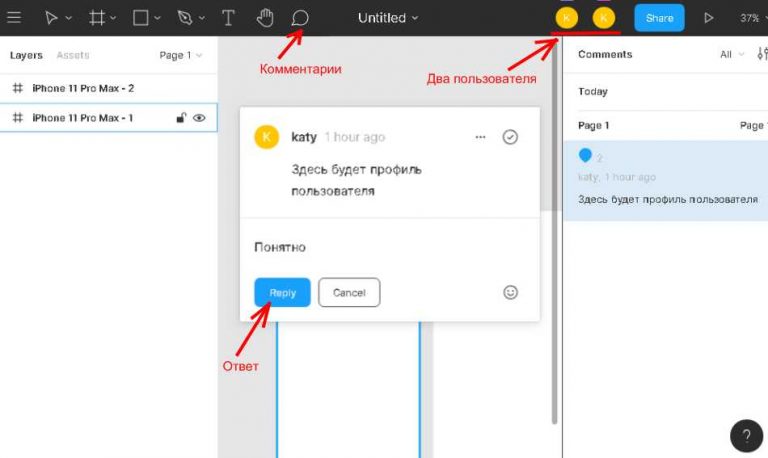Select the Text tool
Viewport: 768px width, 458px height.
point(228,18)
